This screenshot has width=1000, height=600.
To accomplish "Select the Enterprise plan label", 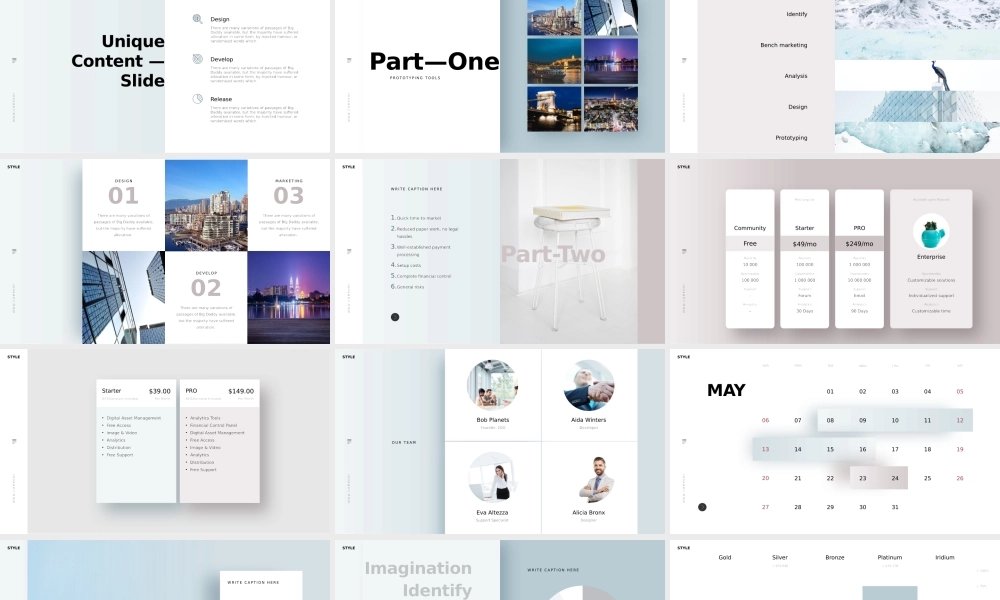I will (x=931, y=256).
